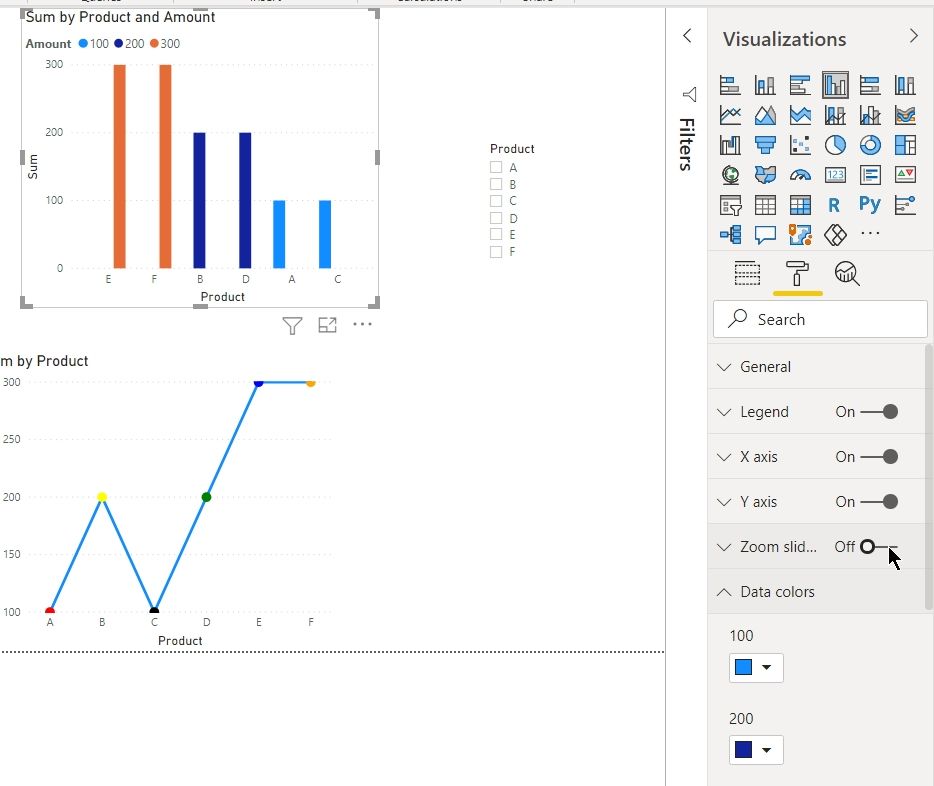This screenshot has height=786, width=934.
Task: Select the Q&A speech bubble visual
Action: 765,235
